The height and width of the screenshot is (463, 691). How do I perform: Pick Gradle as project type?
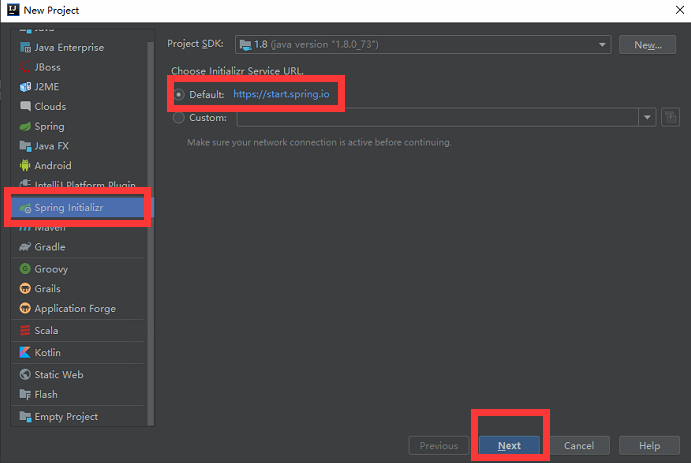coord(78,247)
